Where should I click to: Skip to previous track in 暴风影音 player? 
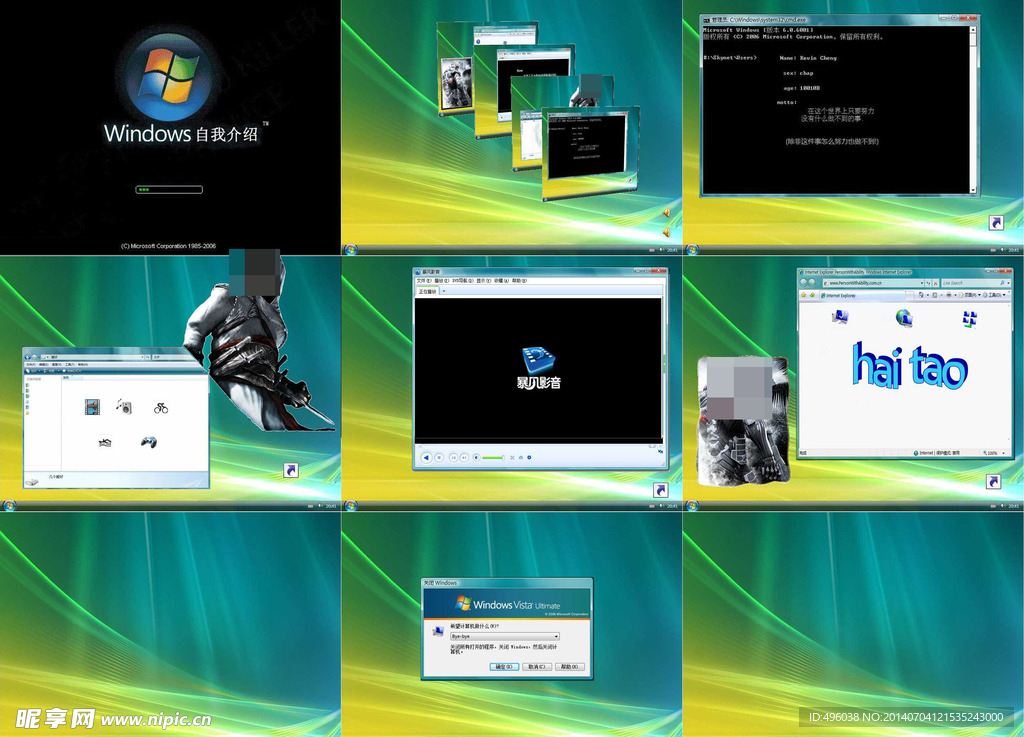click(x=453, y=458)
